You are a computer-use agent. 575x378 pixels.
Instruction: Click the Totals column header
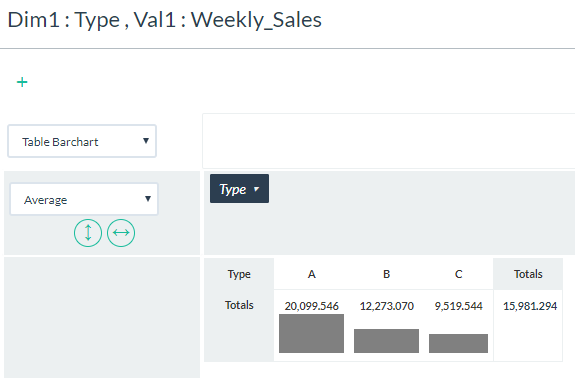coord(528,274)
